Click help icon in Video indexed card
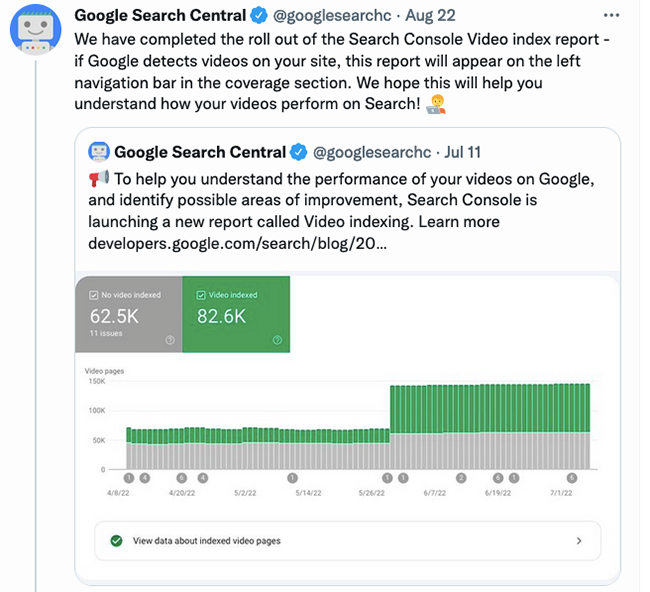 pos(277,340)
